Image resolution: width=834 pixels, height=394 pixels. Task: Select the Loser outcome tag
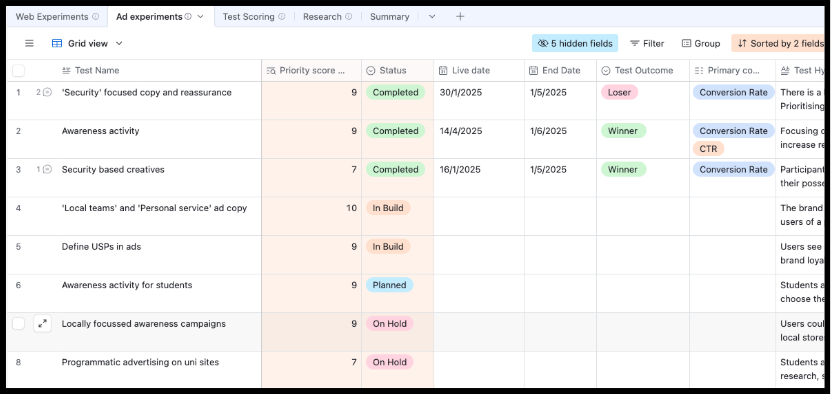(x=619, y=93)
